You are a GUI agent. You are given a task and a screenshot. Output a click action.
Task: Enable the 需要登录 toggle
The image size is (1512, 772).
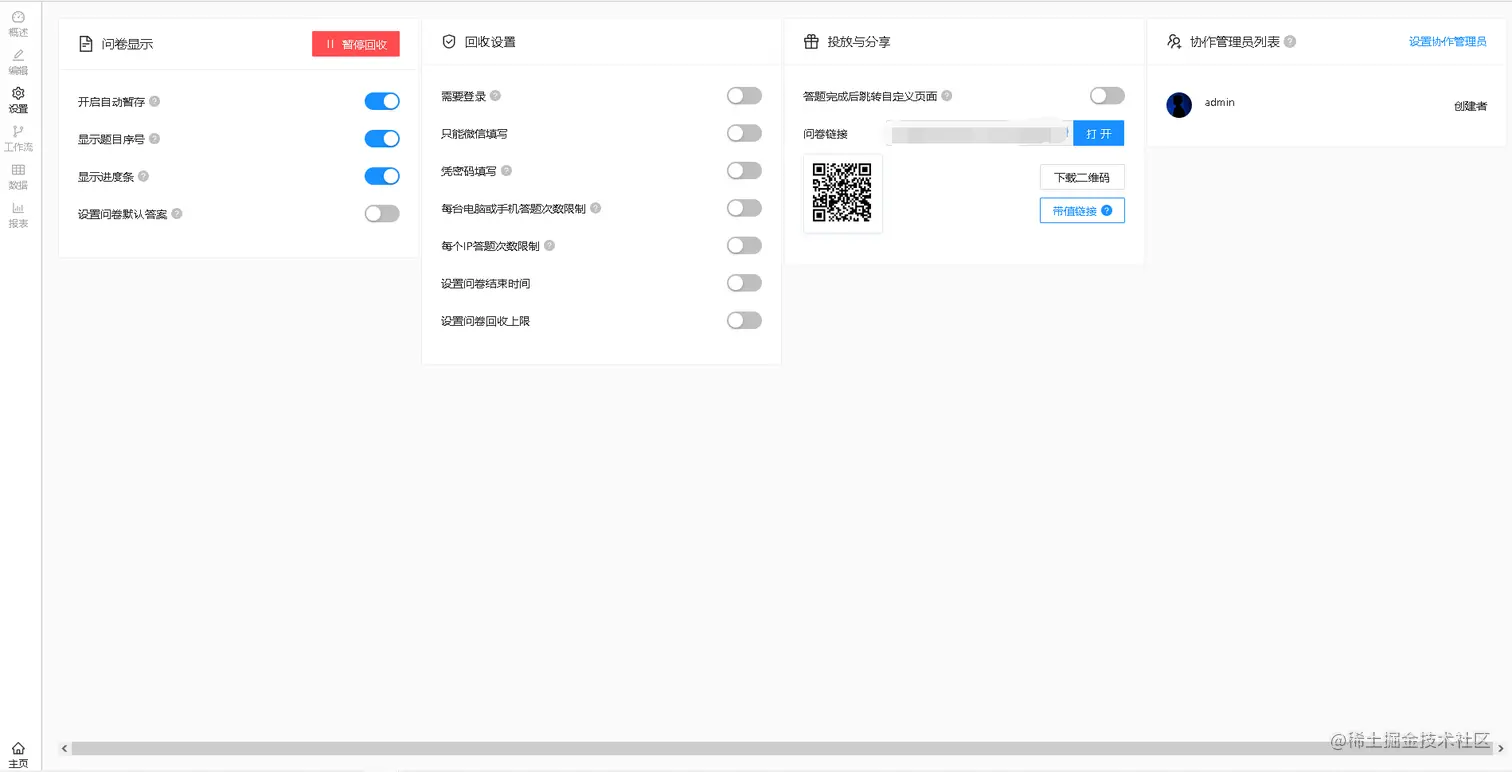744,95
